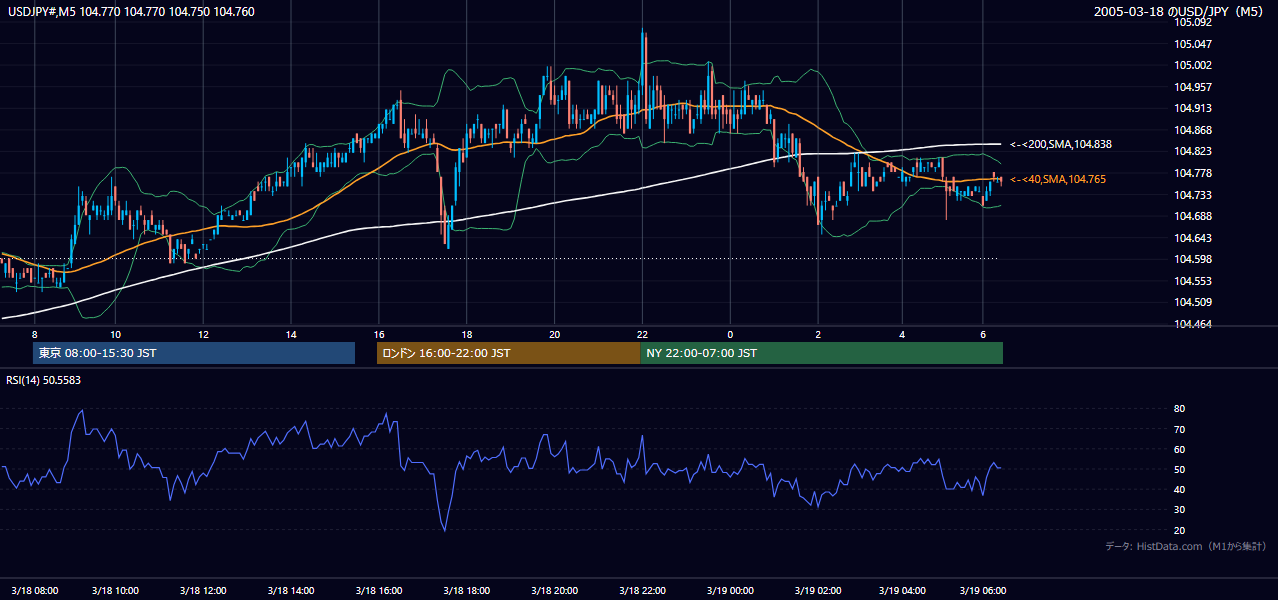This screenshot has width=1278, height=600.
Task: Click price axis label 104.688
Action: 1191,216
